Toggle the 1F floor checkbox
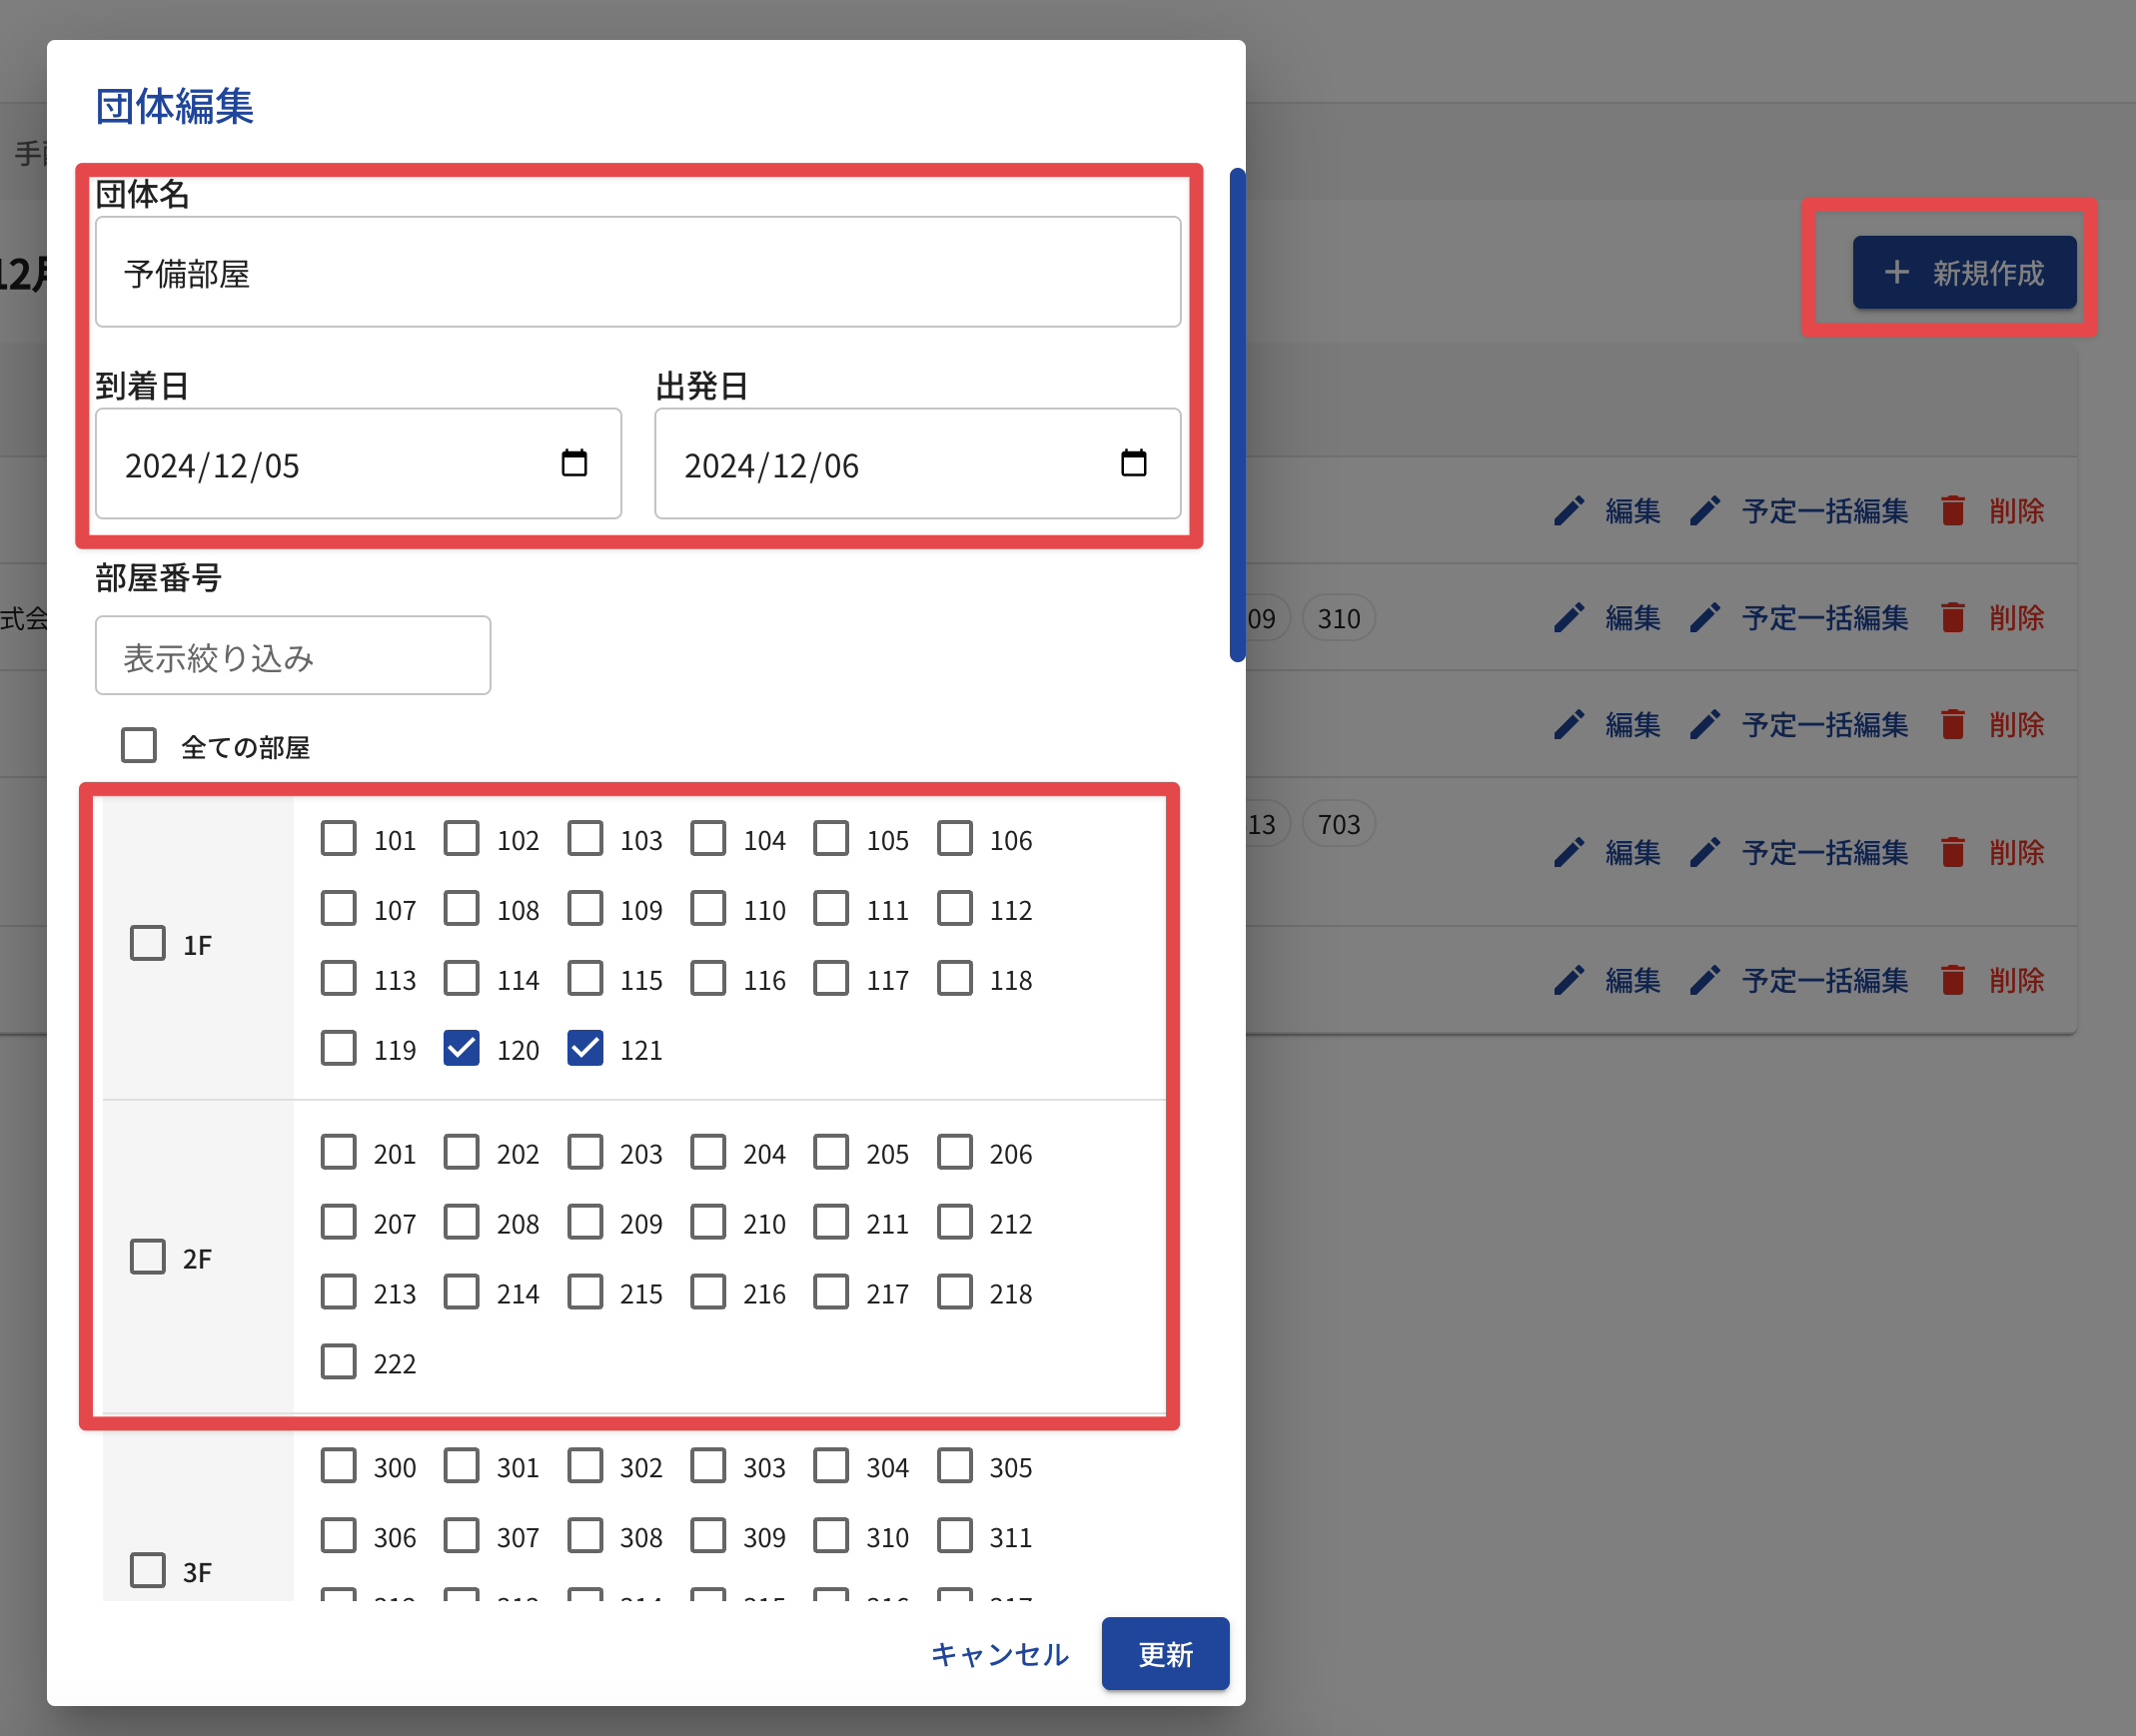 (x=148, y=943)
